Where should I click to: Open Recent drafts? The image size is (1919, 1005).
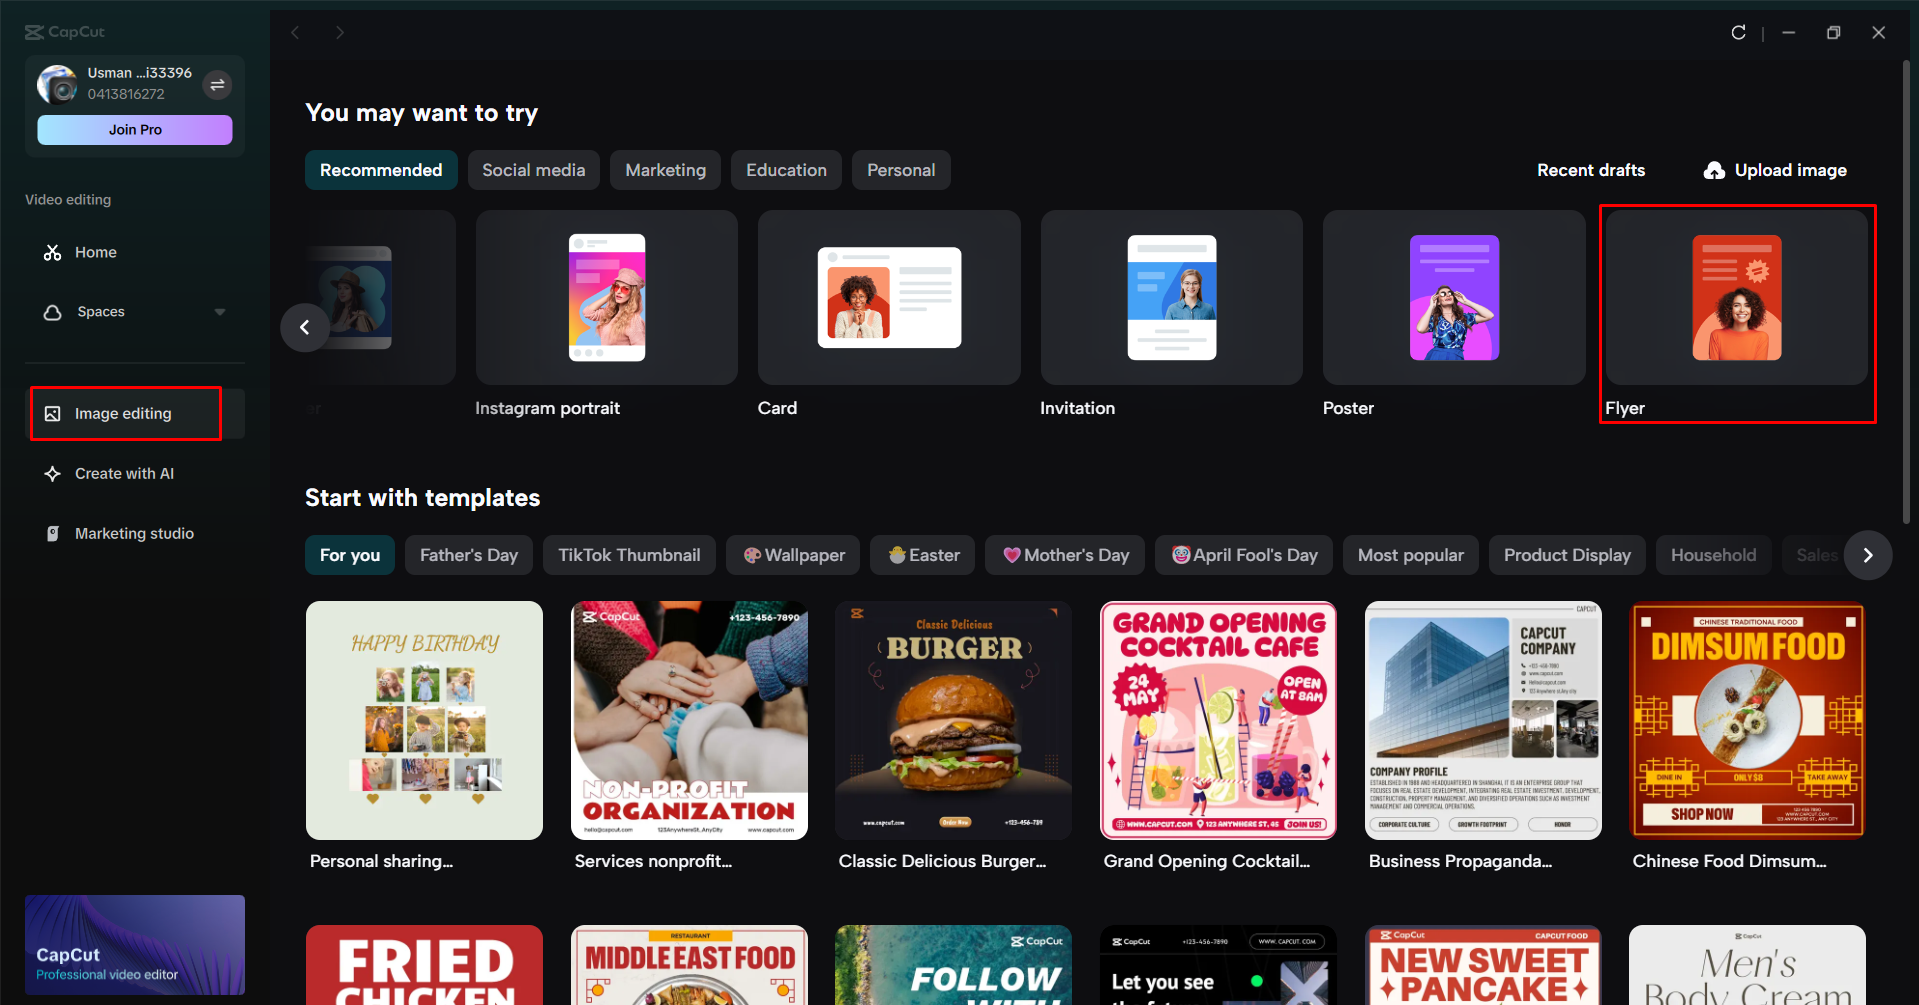tap(1590, 170)
